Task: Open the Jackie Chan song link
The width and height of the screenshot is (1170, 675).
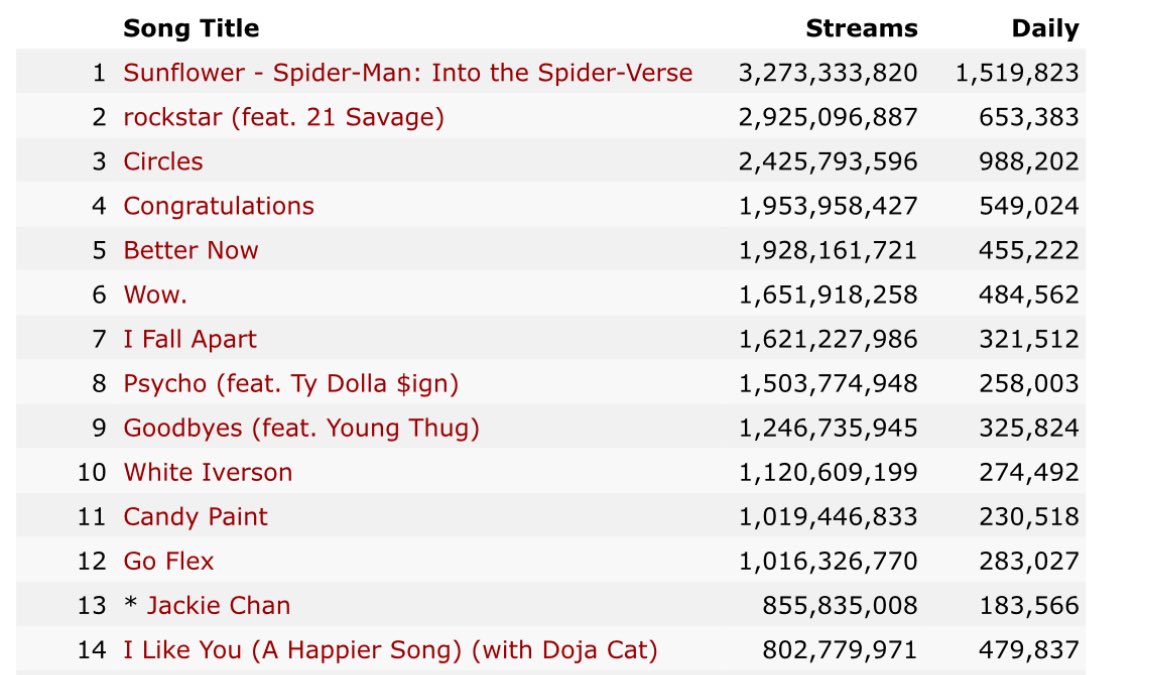Action: click(219, 605)
